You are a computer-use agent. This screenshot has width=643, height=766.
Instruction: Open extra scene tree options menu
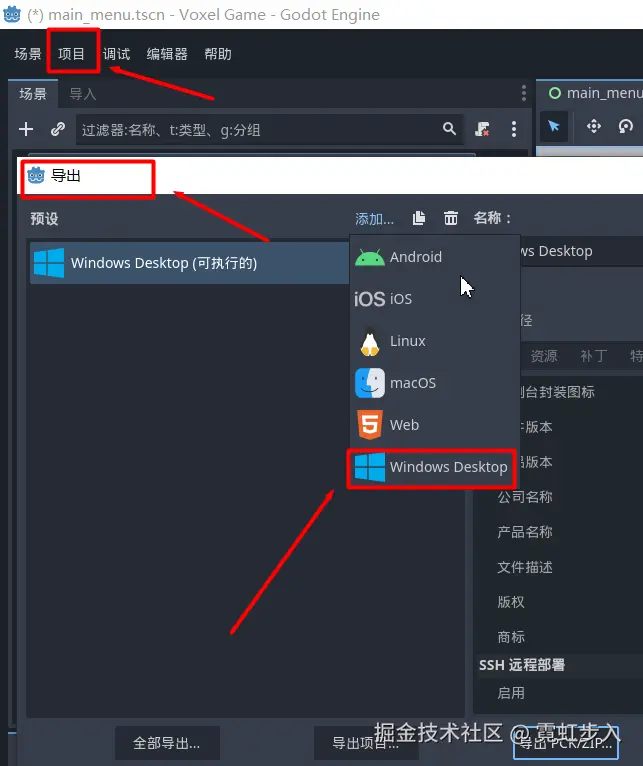[x=514, y=129]
